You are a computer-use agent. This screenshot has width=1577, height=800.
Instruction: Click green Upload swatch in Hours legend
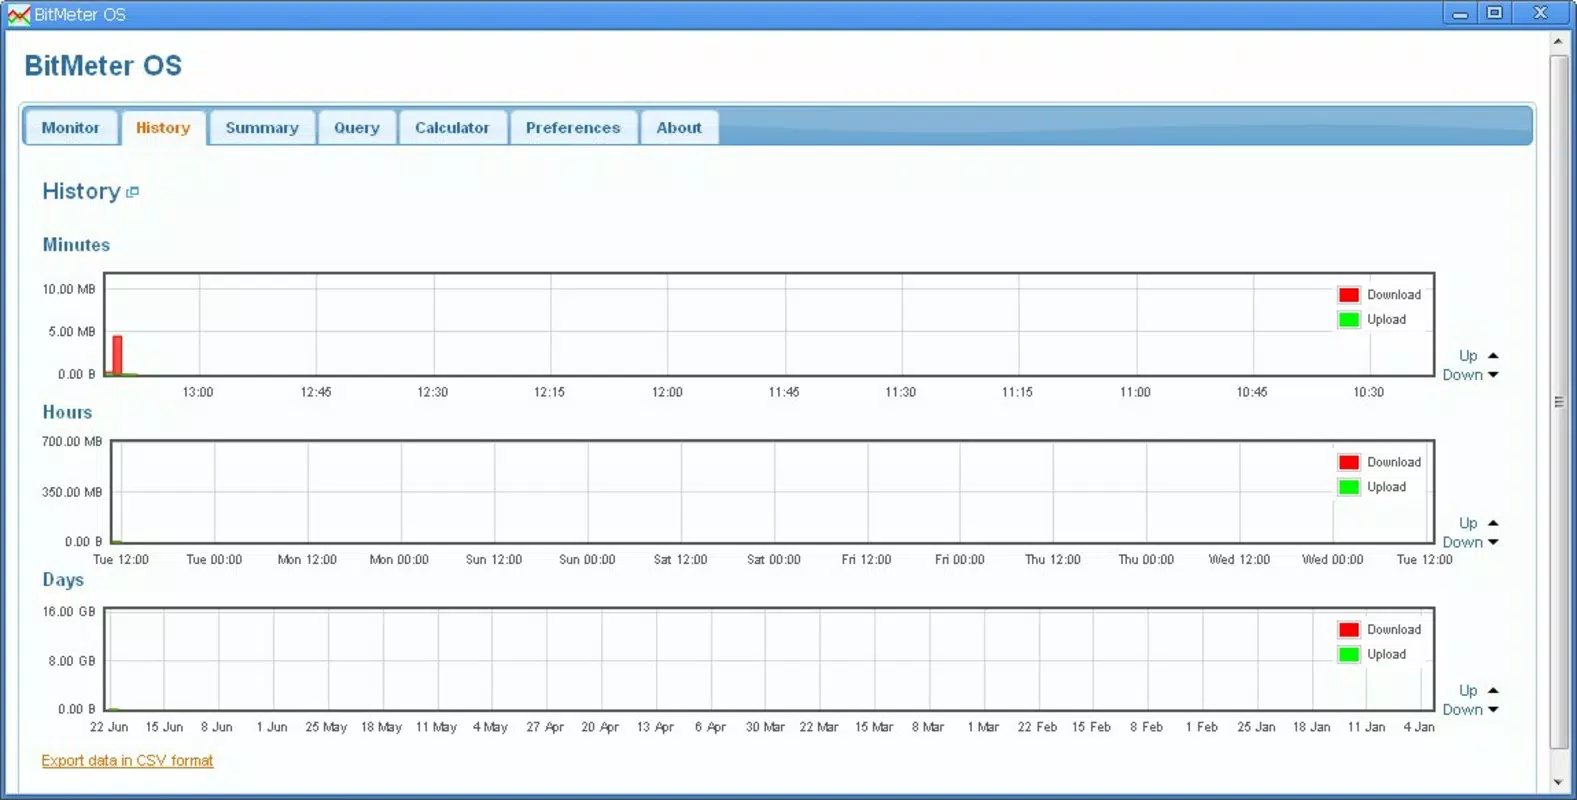(1349, 487)
